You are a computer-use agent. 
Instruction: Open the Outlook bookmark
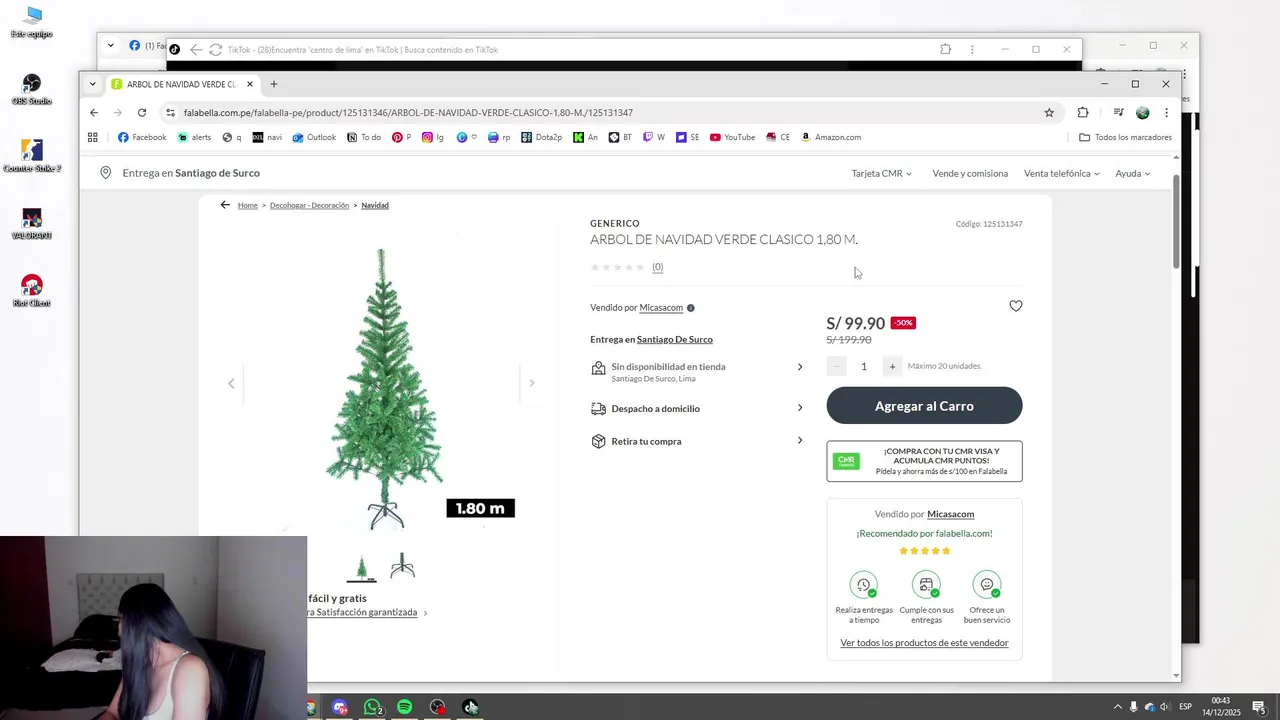coord(314,137)
